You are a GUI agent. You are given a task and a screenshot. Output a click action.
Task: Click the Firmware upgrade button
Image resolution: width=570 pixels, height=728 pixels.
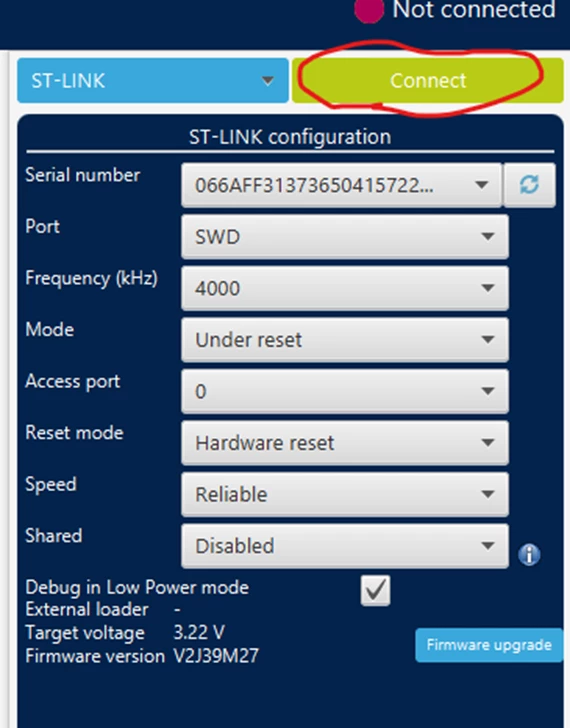click(489, 645)
